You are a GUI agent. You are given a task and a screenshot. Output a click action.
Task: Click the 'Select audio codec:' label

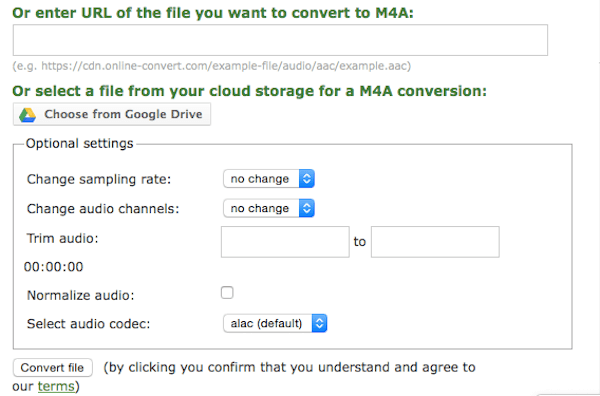(x=88, y=324)
